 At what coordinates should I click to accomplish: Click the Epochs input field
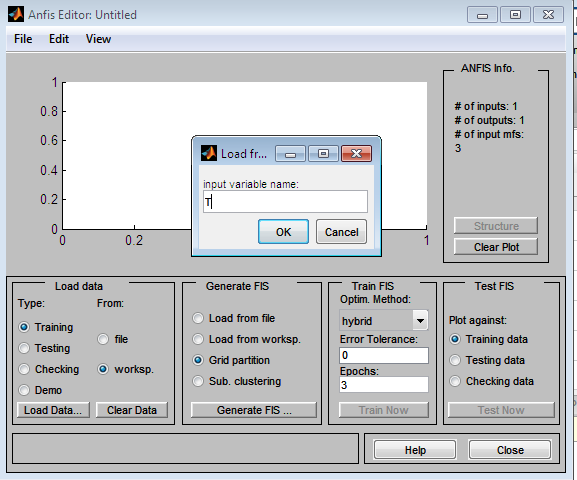pyautogui.click(x=384, y=385)
